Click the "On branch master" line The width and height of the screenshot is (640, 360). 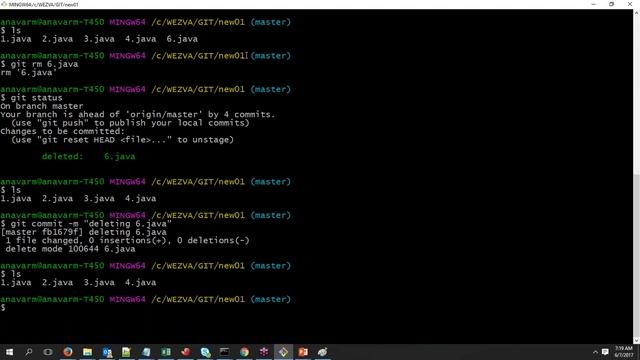(x=42, y=106)
